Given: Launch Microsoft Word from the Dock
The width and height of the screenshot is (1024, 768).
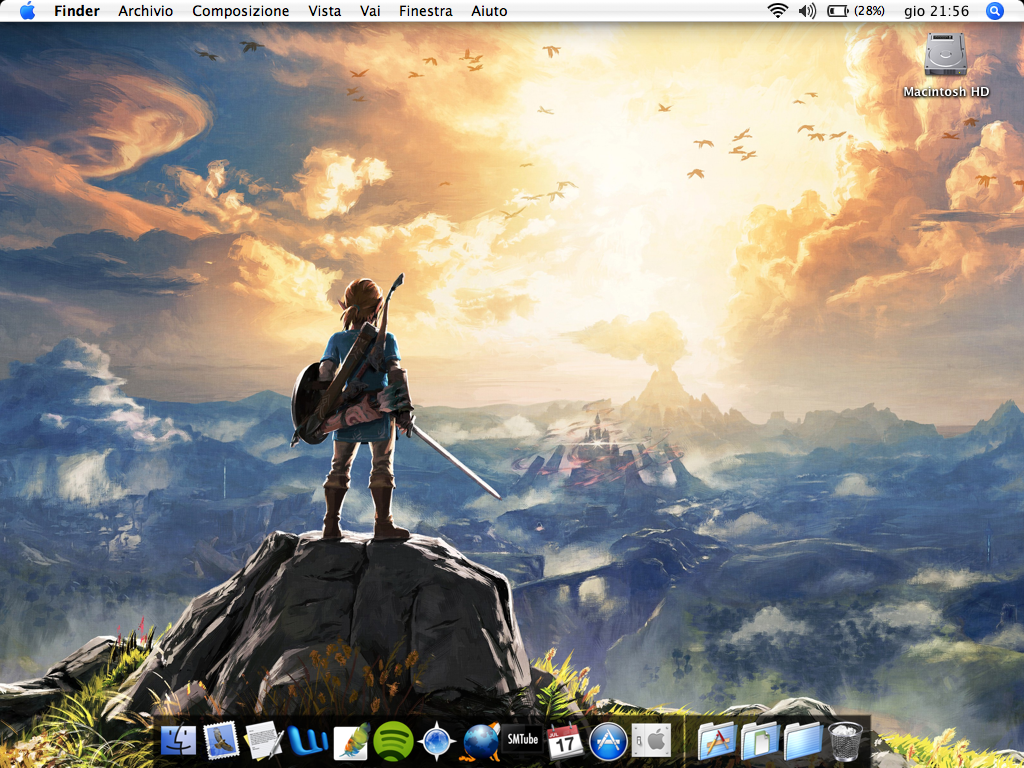Looking at the screenshot, I should [x=307, y=741].
